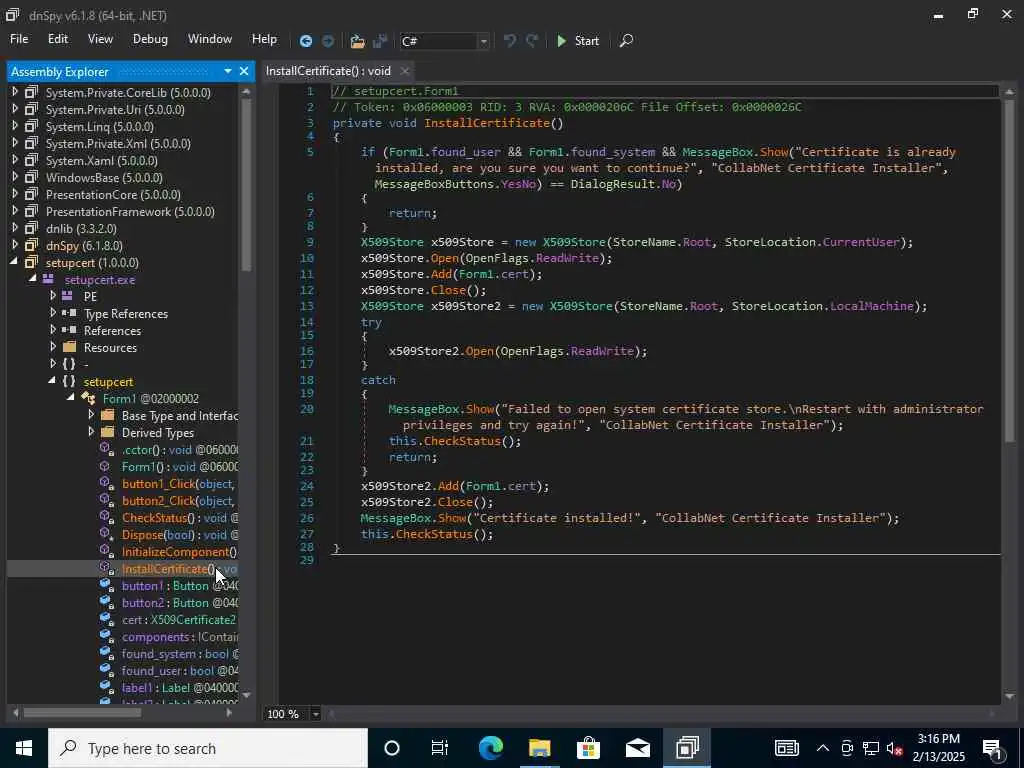Click the Form1 class icon
The image size is (1024, 768).
(x=88, y=398)
